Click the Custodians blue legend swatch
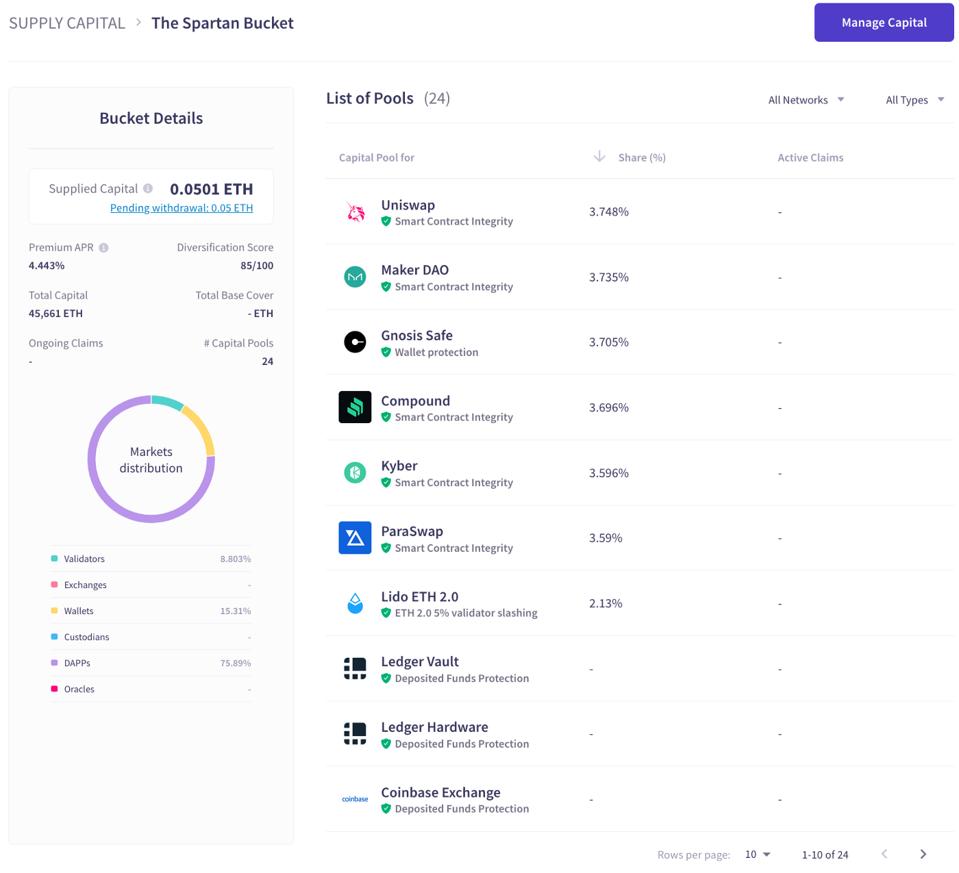959x873 pixels. (54, 637)
